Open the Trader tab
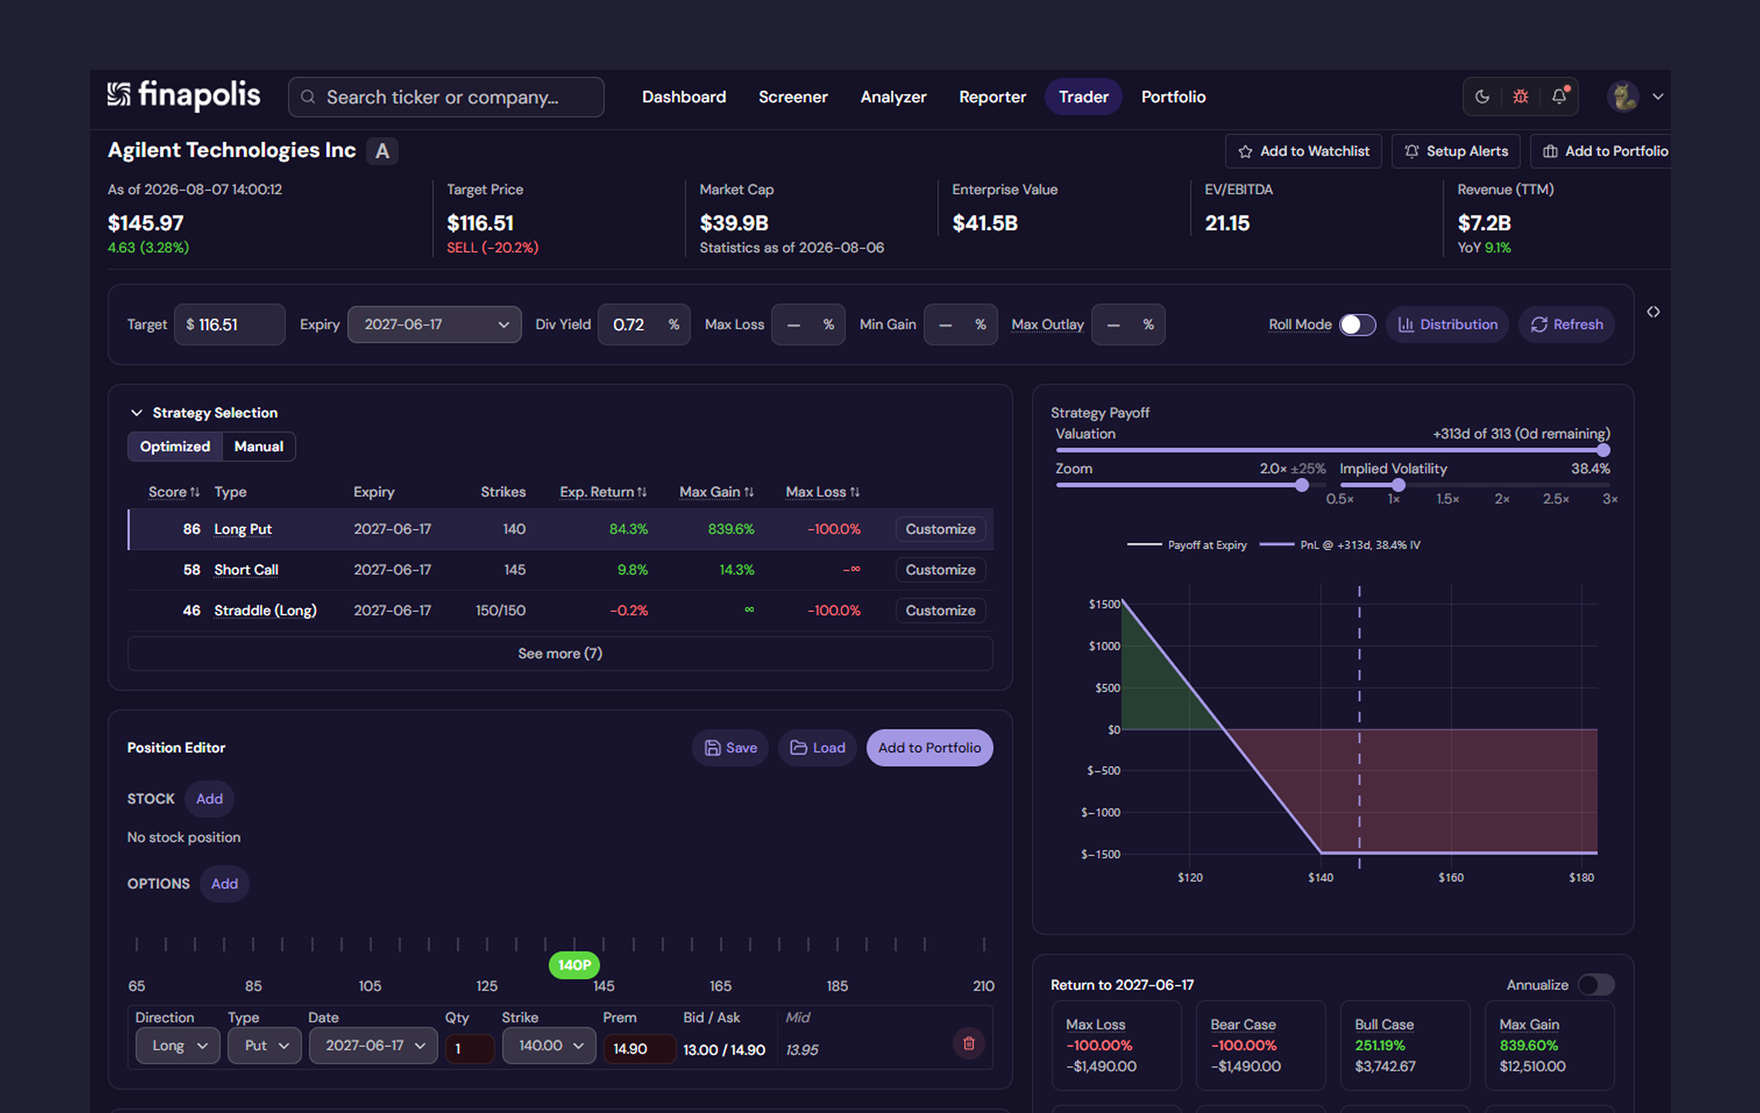This screenshot has width=1760, height=1113. [1084, 97]
